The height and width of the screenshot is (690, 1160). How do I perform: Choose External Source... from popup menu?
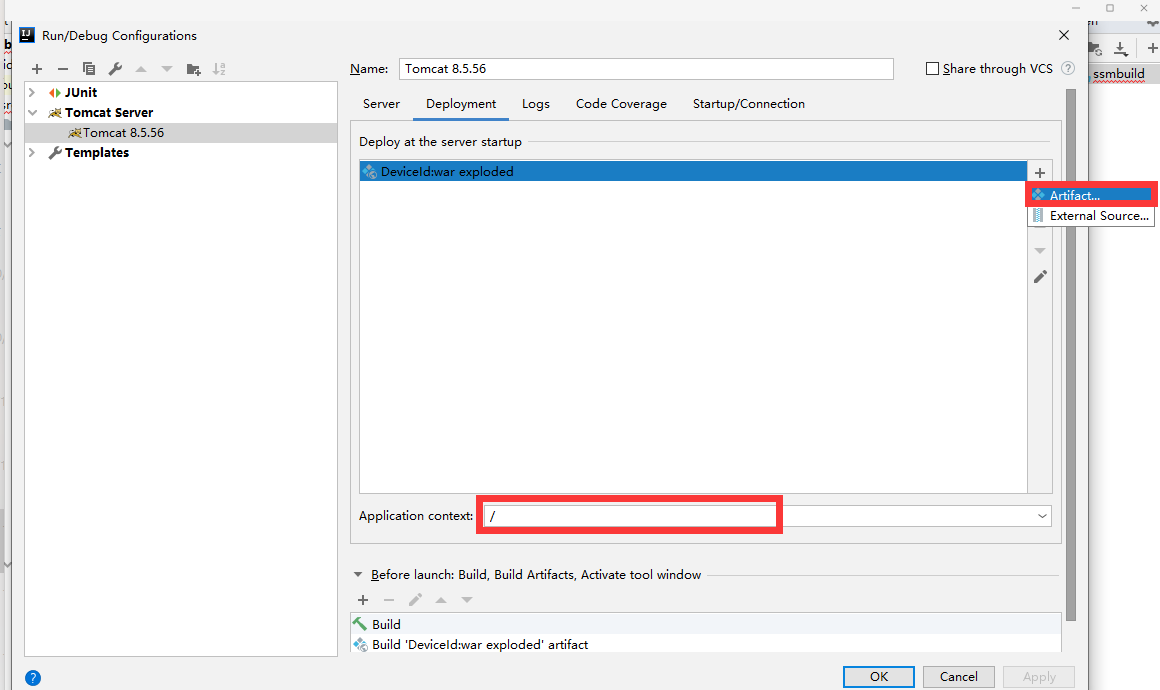(x=1091, y=216)
